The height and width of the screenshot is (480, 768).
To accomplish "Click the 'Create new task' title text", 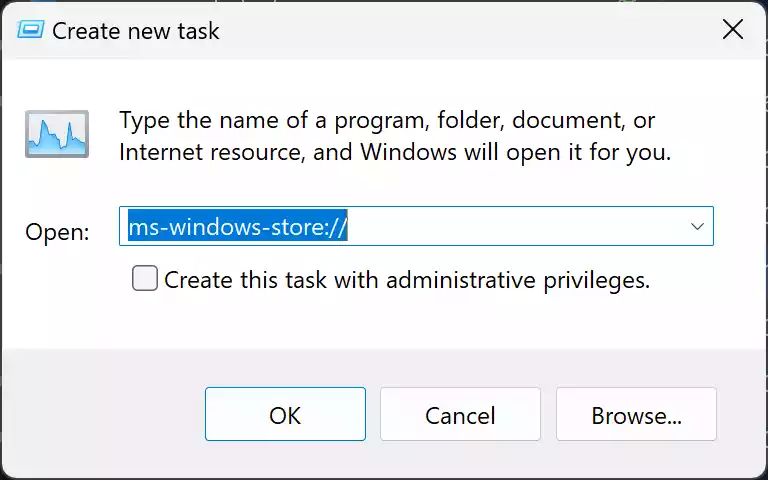I will [136, 31].
